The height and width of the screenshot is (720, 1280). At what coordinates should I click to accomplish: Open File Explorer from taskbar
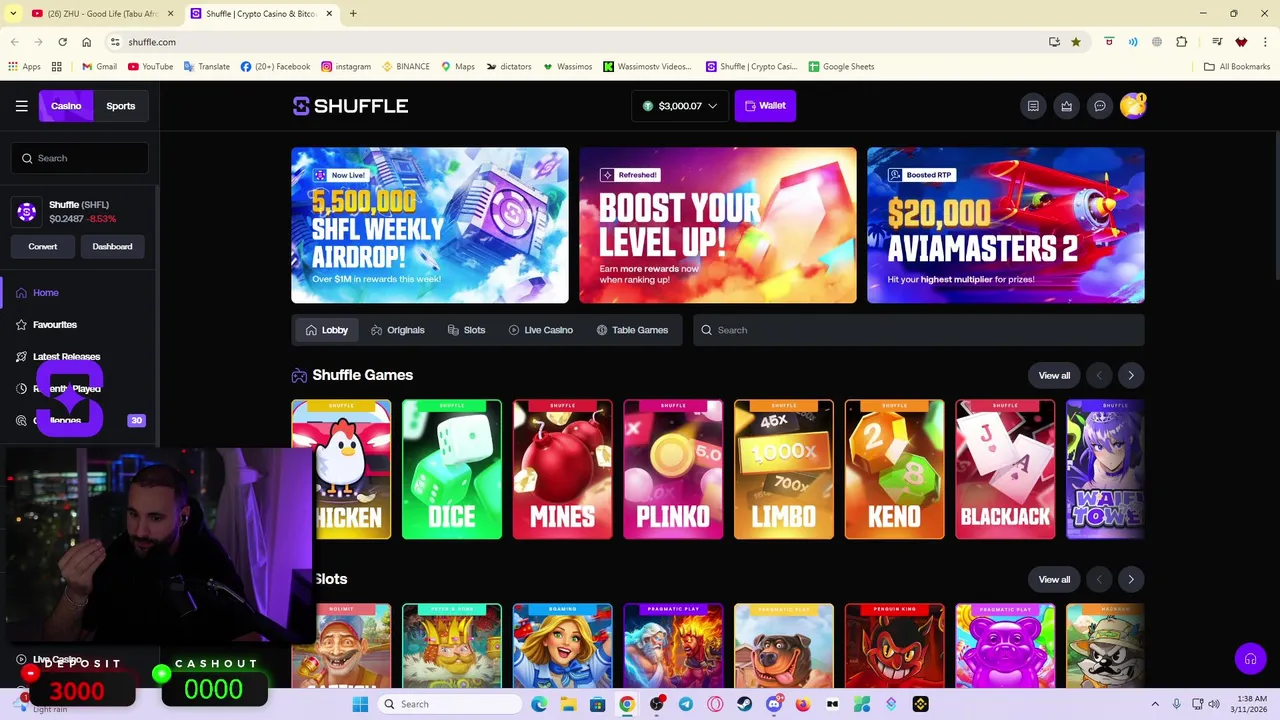point(568,704)
